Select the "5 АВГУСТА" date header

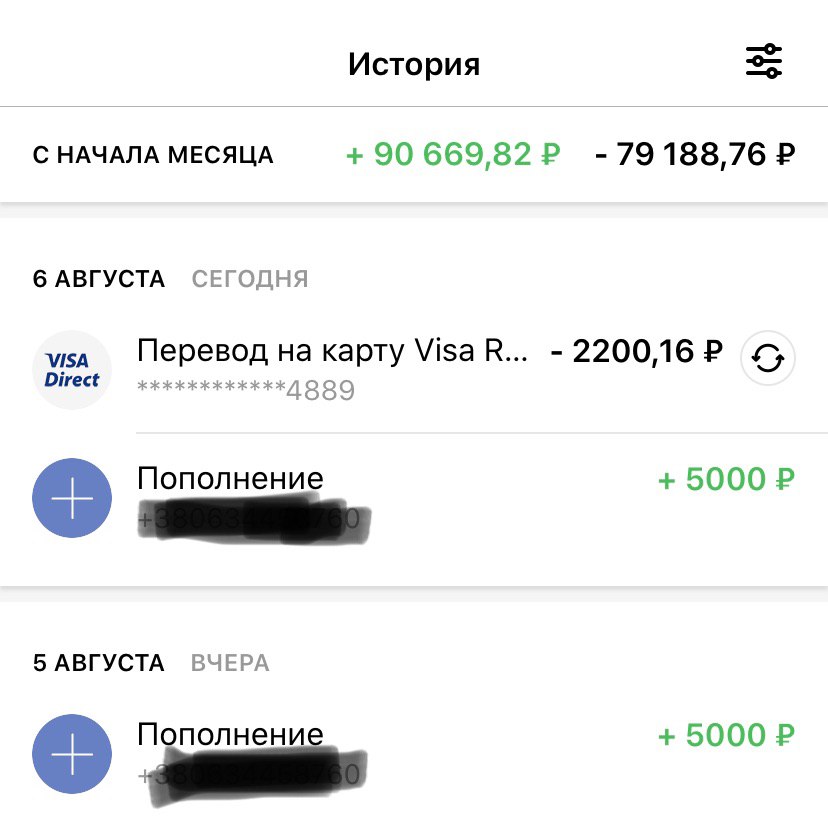click(99, 663)
